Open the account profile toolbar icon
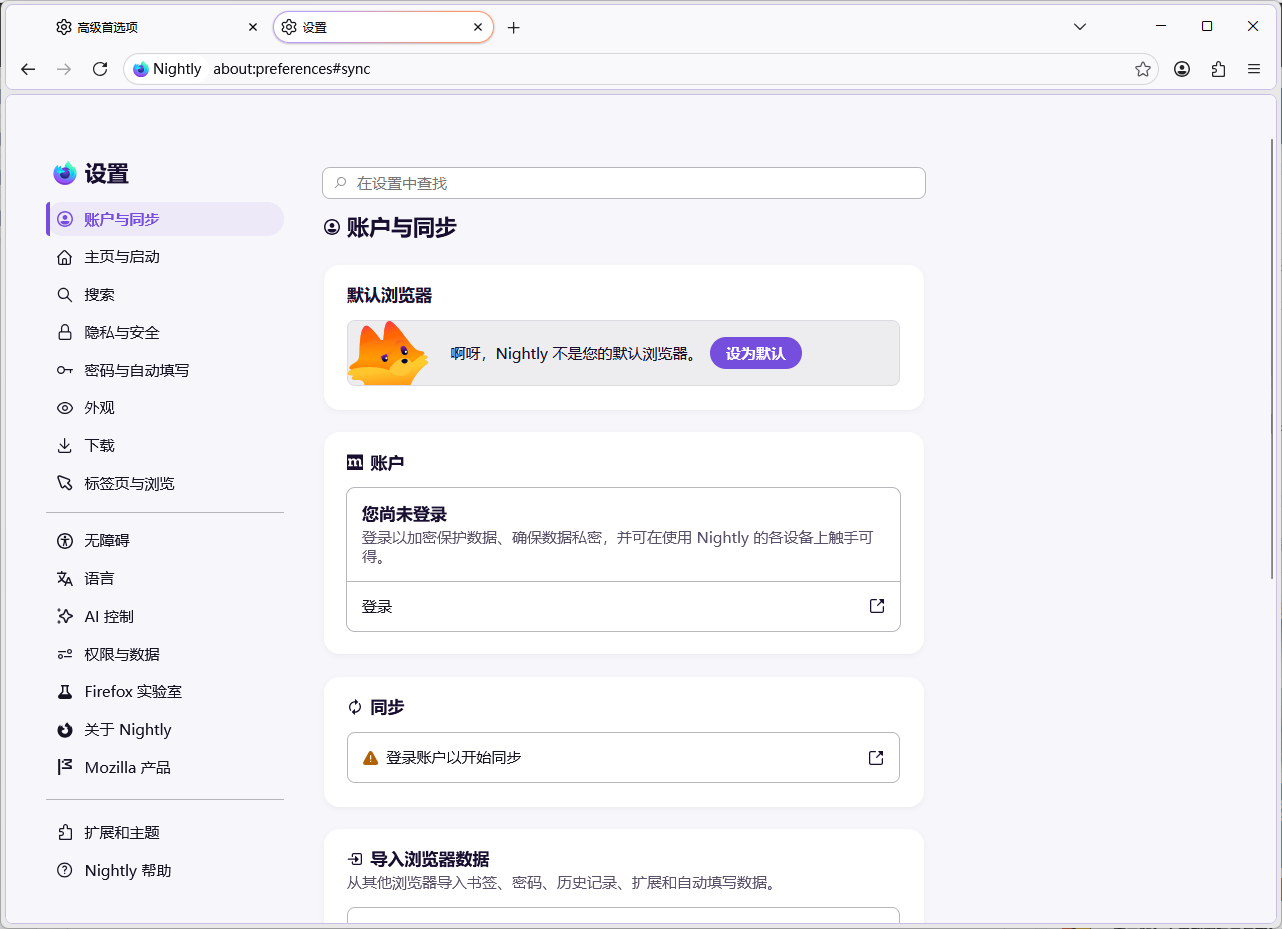The image size is (1282, 929). 1182,69
